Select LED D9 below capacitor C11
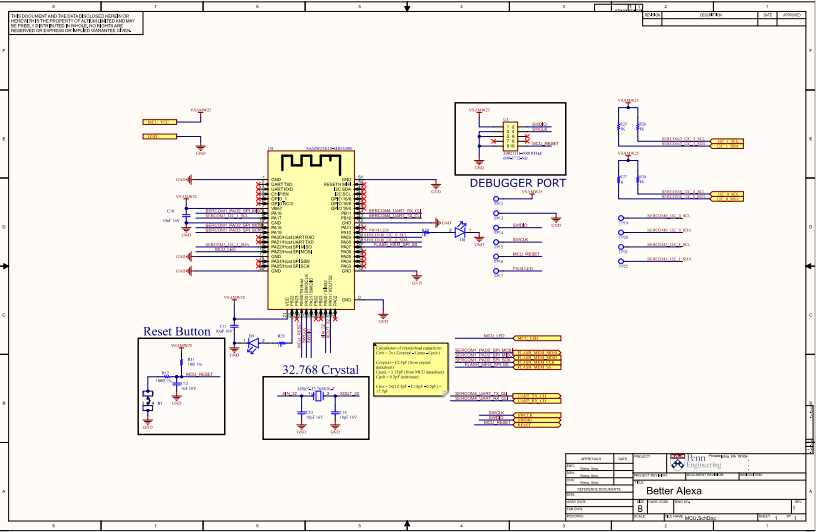This screenshot has width=816, height=532. pyautogui.click(x=253, y=344)
